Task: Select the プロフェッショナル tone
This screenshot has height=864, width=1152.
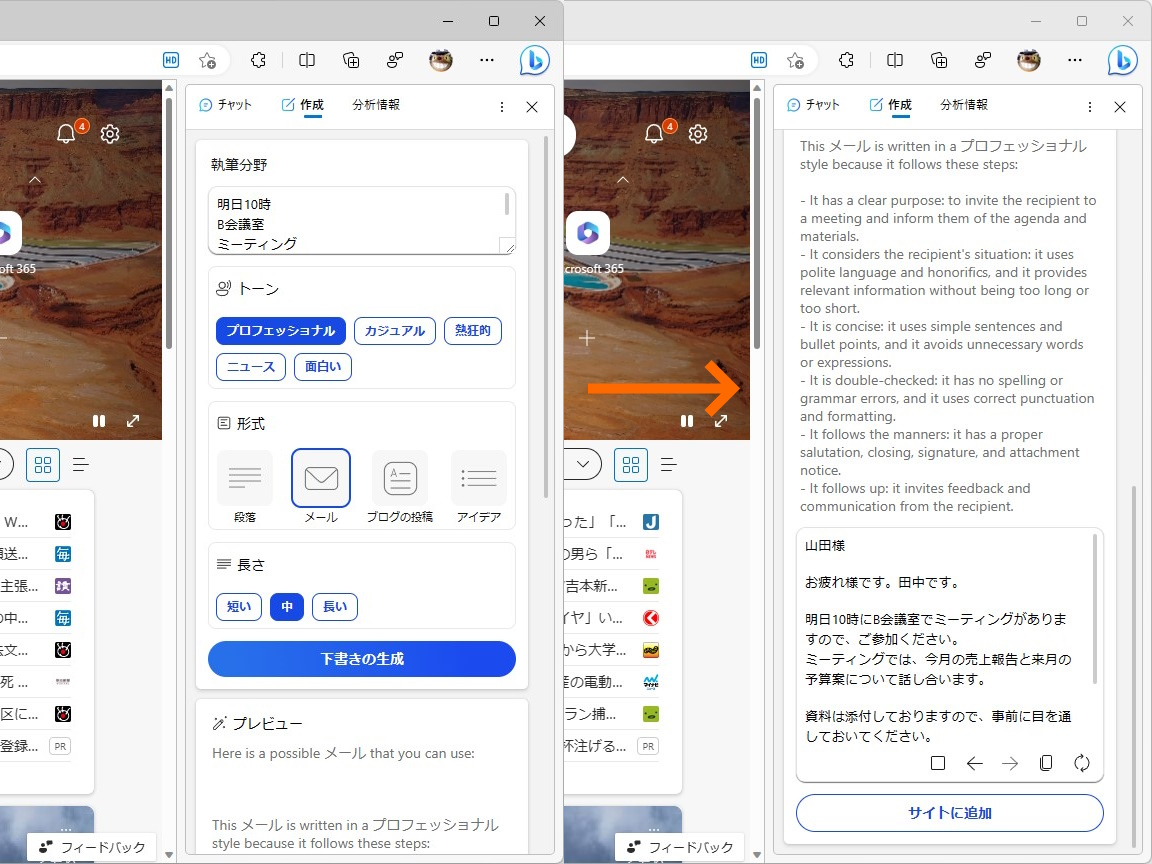Action: coord(280,330)
